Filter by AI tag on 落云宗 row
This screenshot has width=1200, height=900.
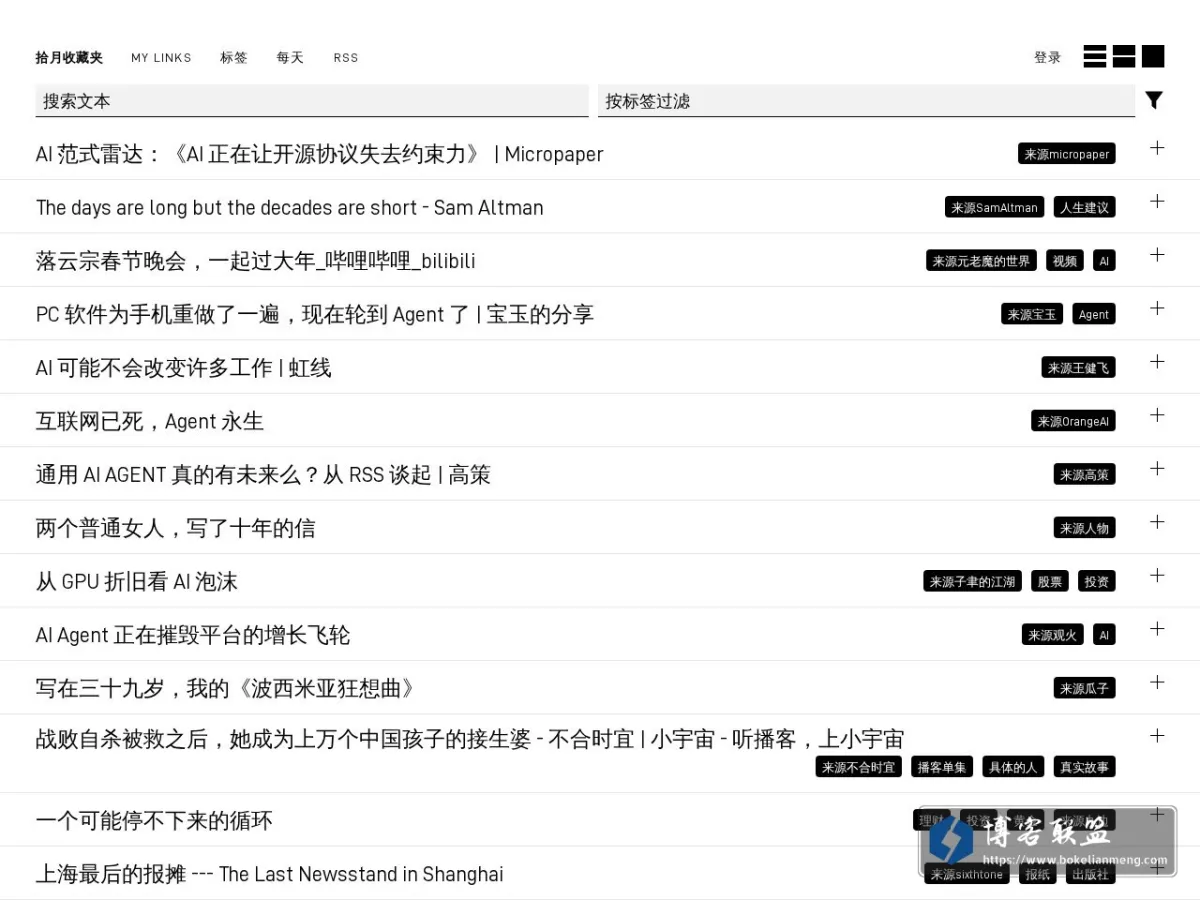coord(1104,261)
